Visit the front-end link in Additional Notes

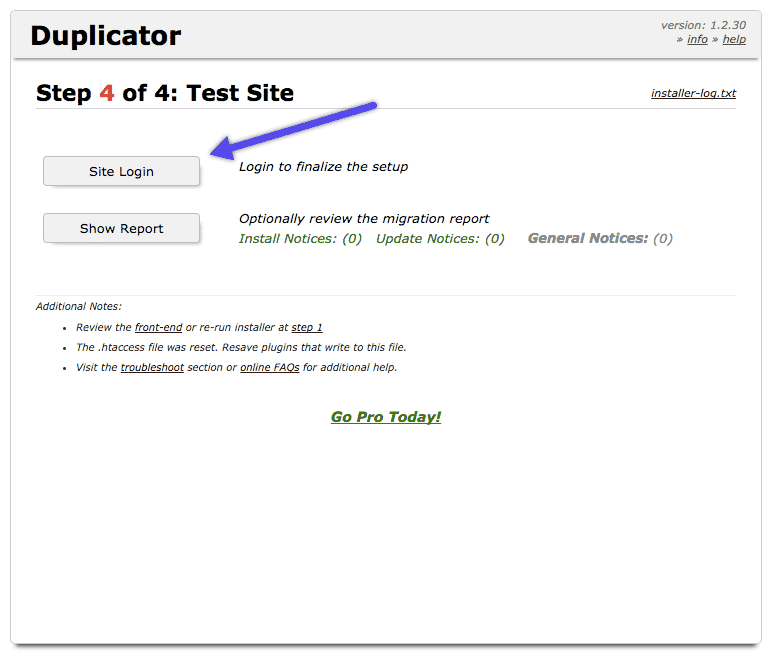tap(158, 327)
